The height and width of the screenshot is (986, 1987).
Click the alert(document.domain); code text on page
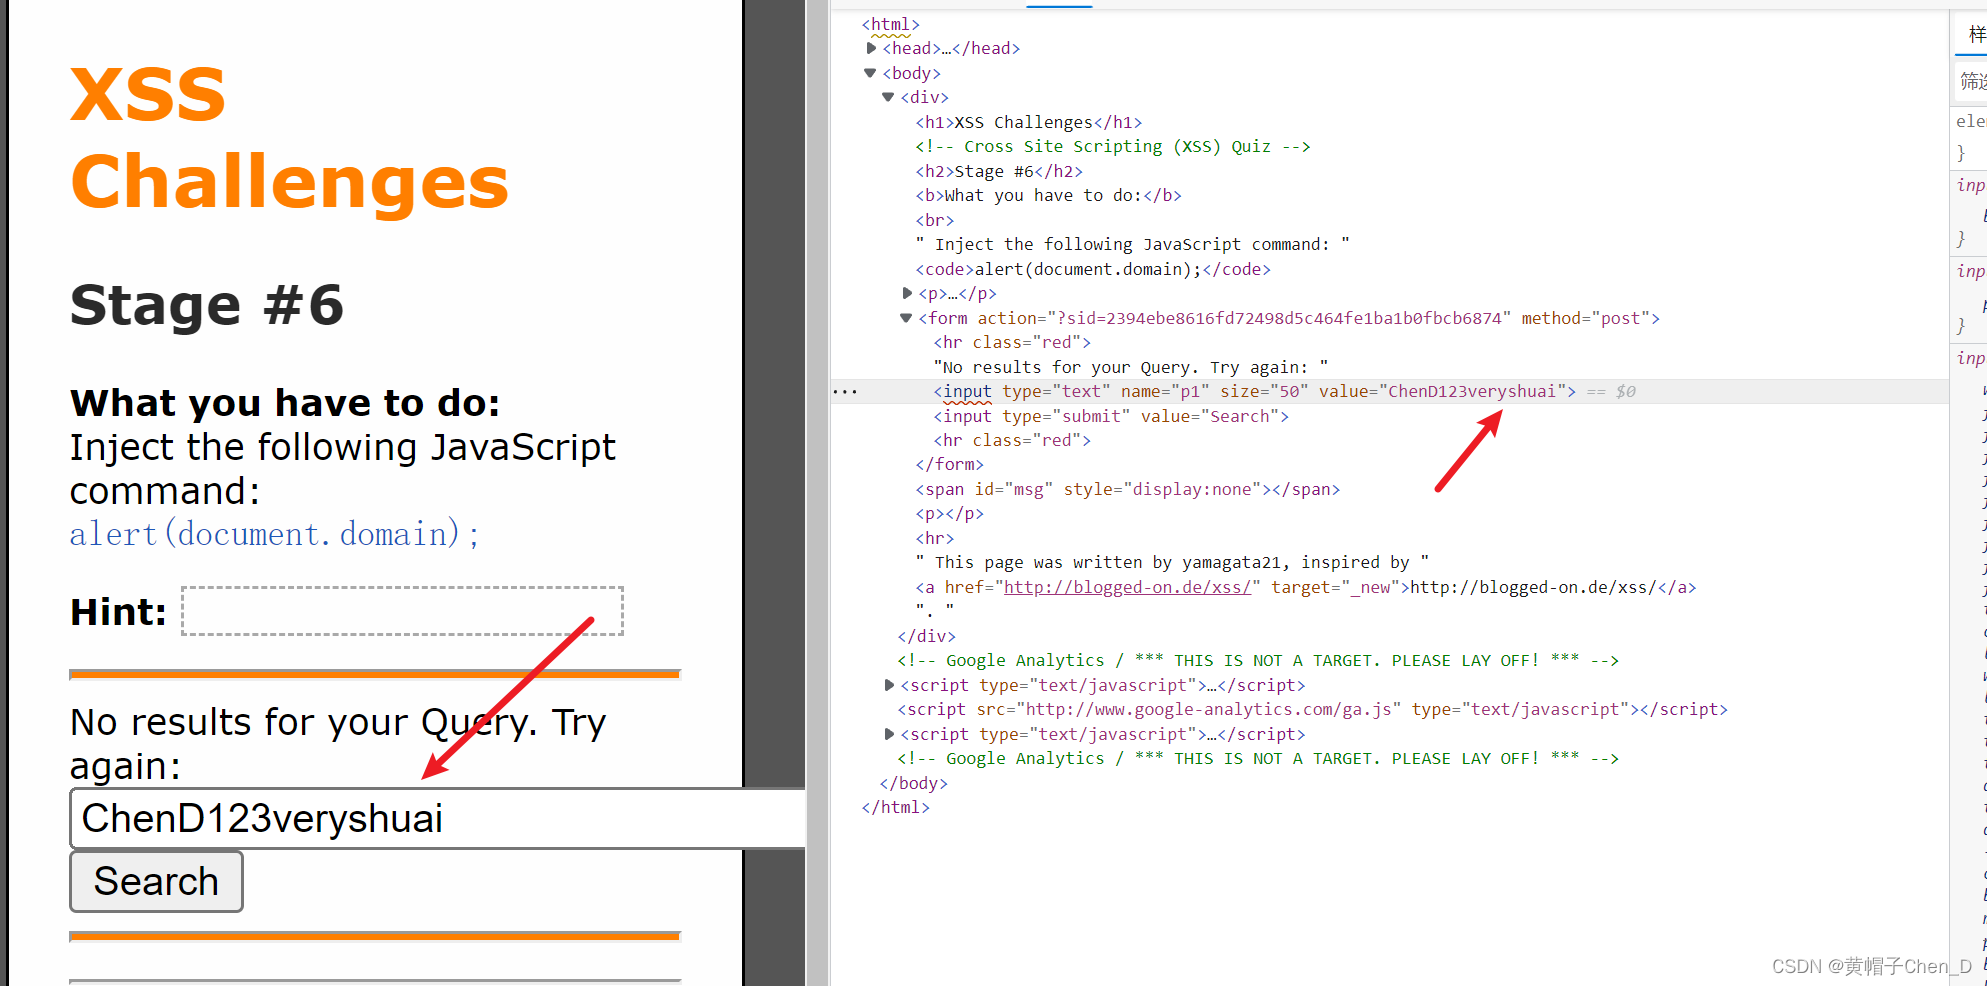point(274,534)
